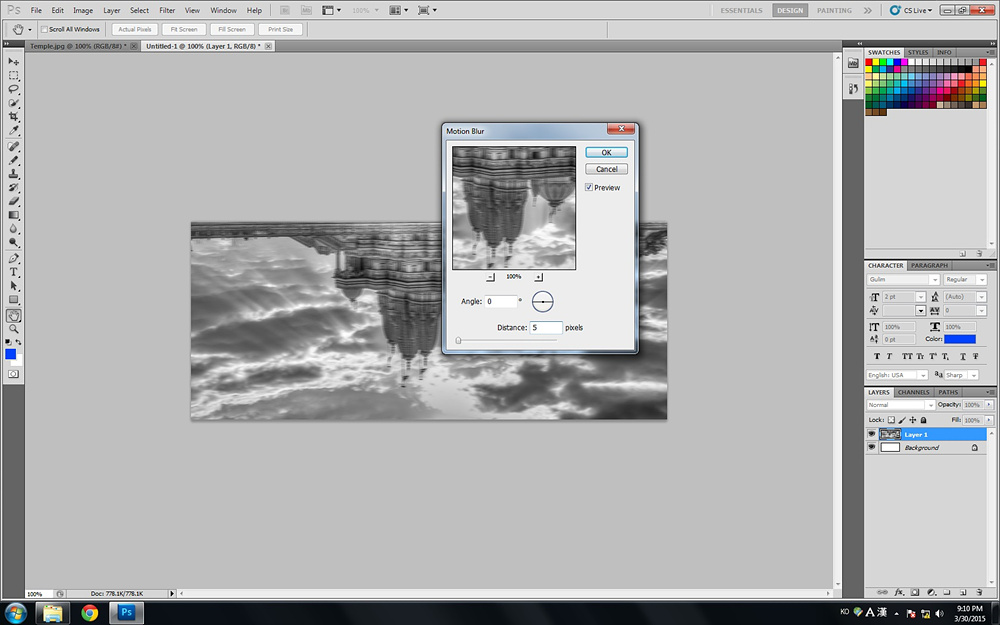The image size is (1000, 625).
Task: Select the Crop tool
Action: [x=14, y=117]
